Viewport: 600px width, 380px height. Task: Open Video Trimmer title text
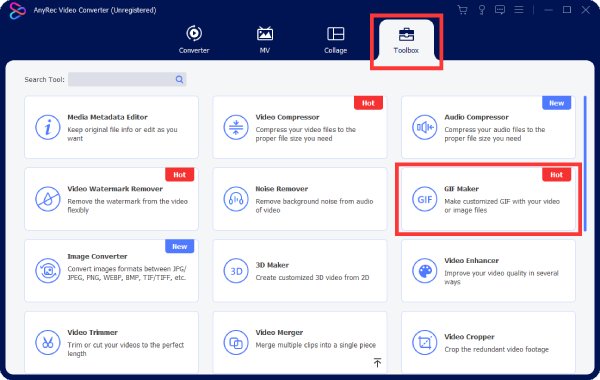coord(93,332)
